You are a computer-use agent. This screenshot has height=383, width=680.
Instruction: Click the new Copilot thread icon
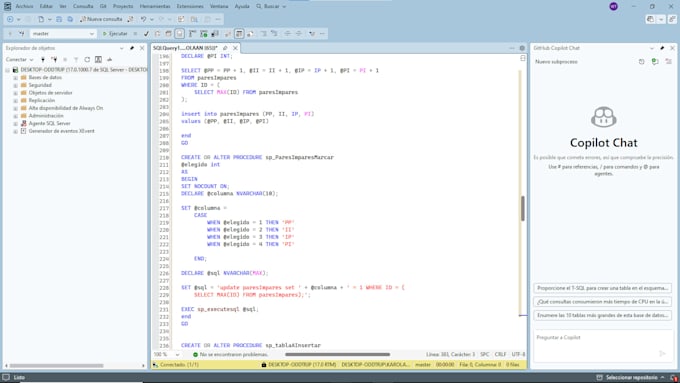(655, 62)
